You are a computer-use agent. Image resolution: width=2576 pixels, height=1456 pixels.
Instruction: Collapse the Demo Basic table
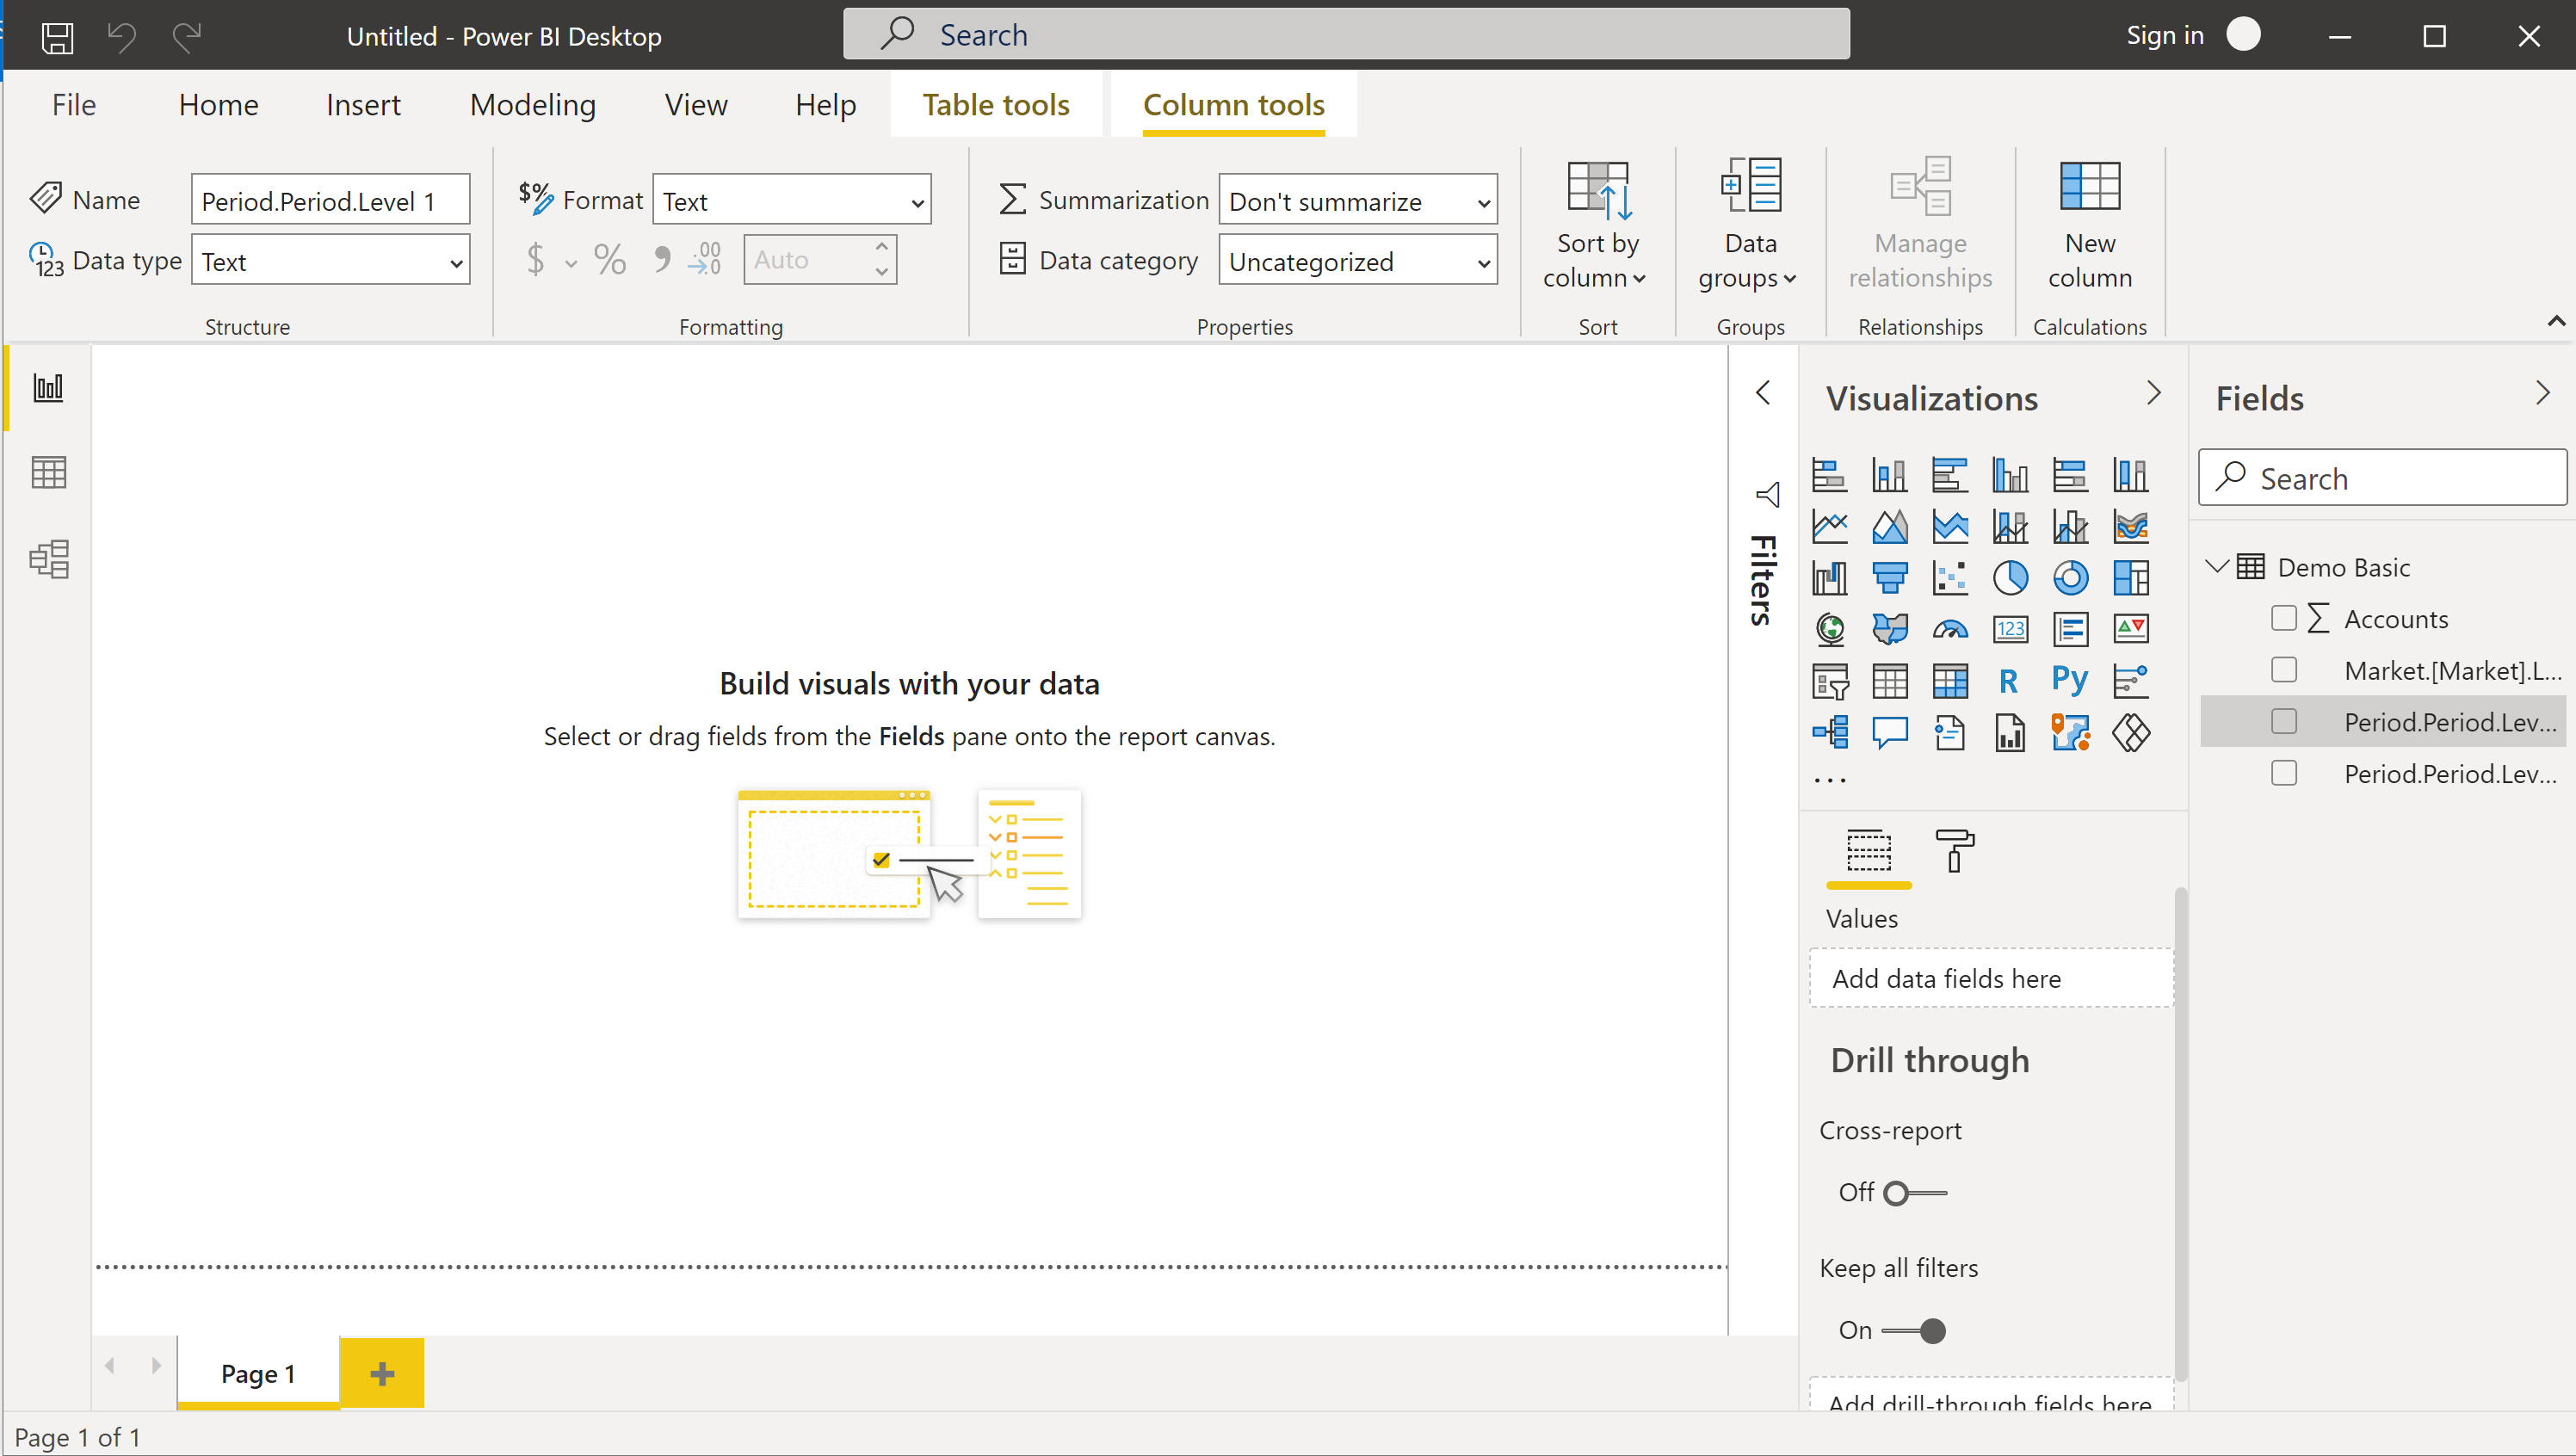[2216, 566]
